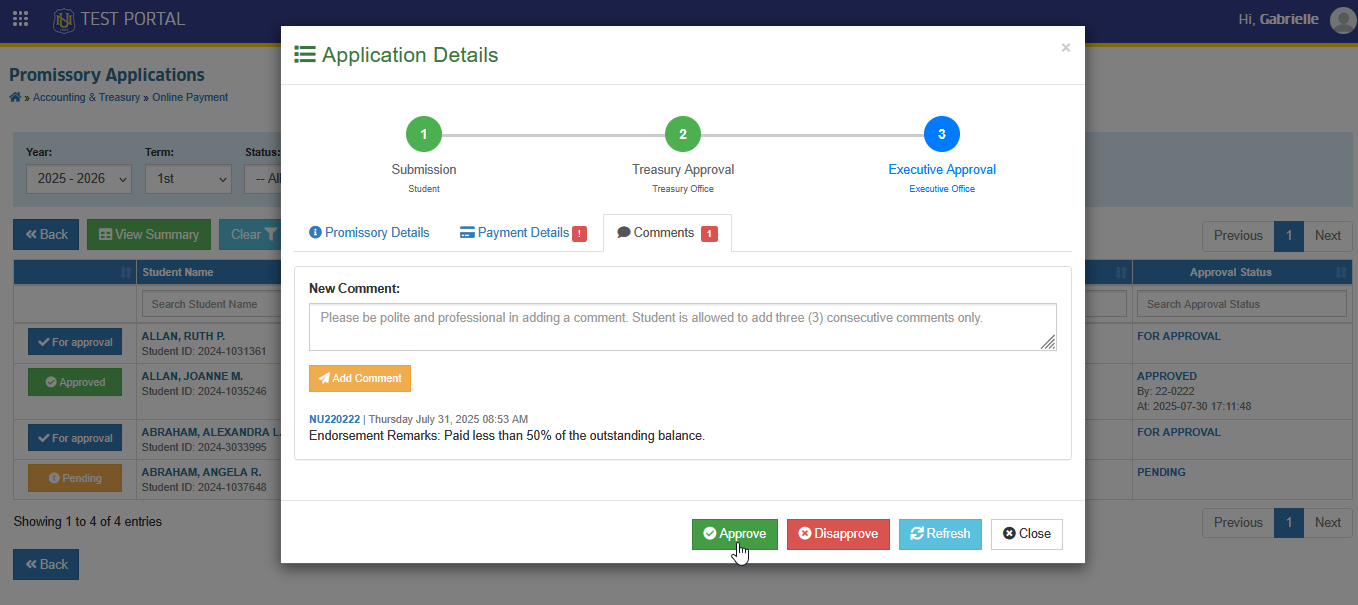Focus the New Comment text area

click(683, 327)
